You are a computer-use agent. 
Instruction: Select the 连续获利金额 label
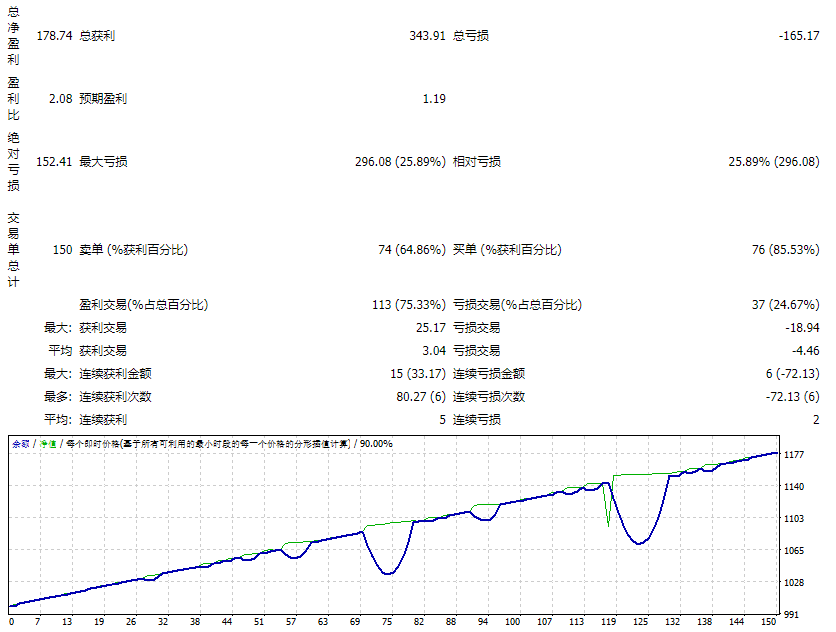click(x=115, y=373)
